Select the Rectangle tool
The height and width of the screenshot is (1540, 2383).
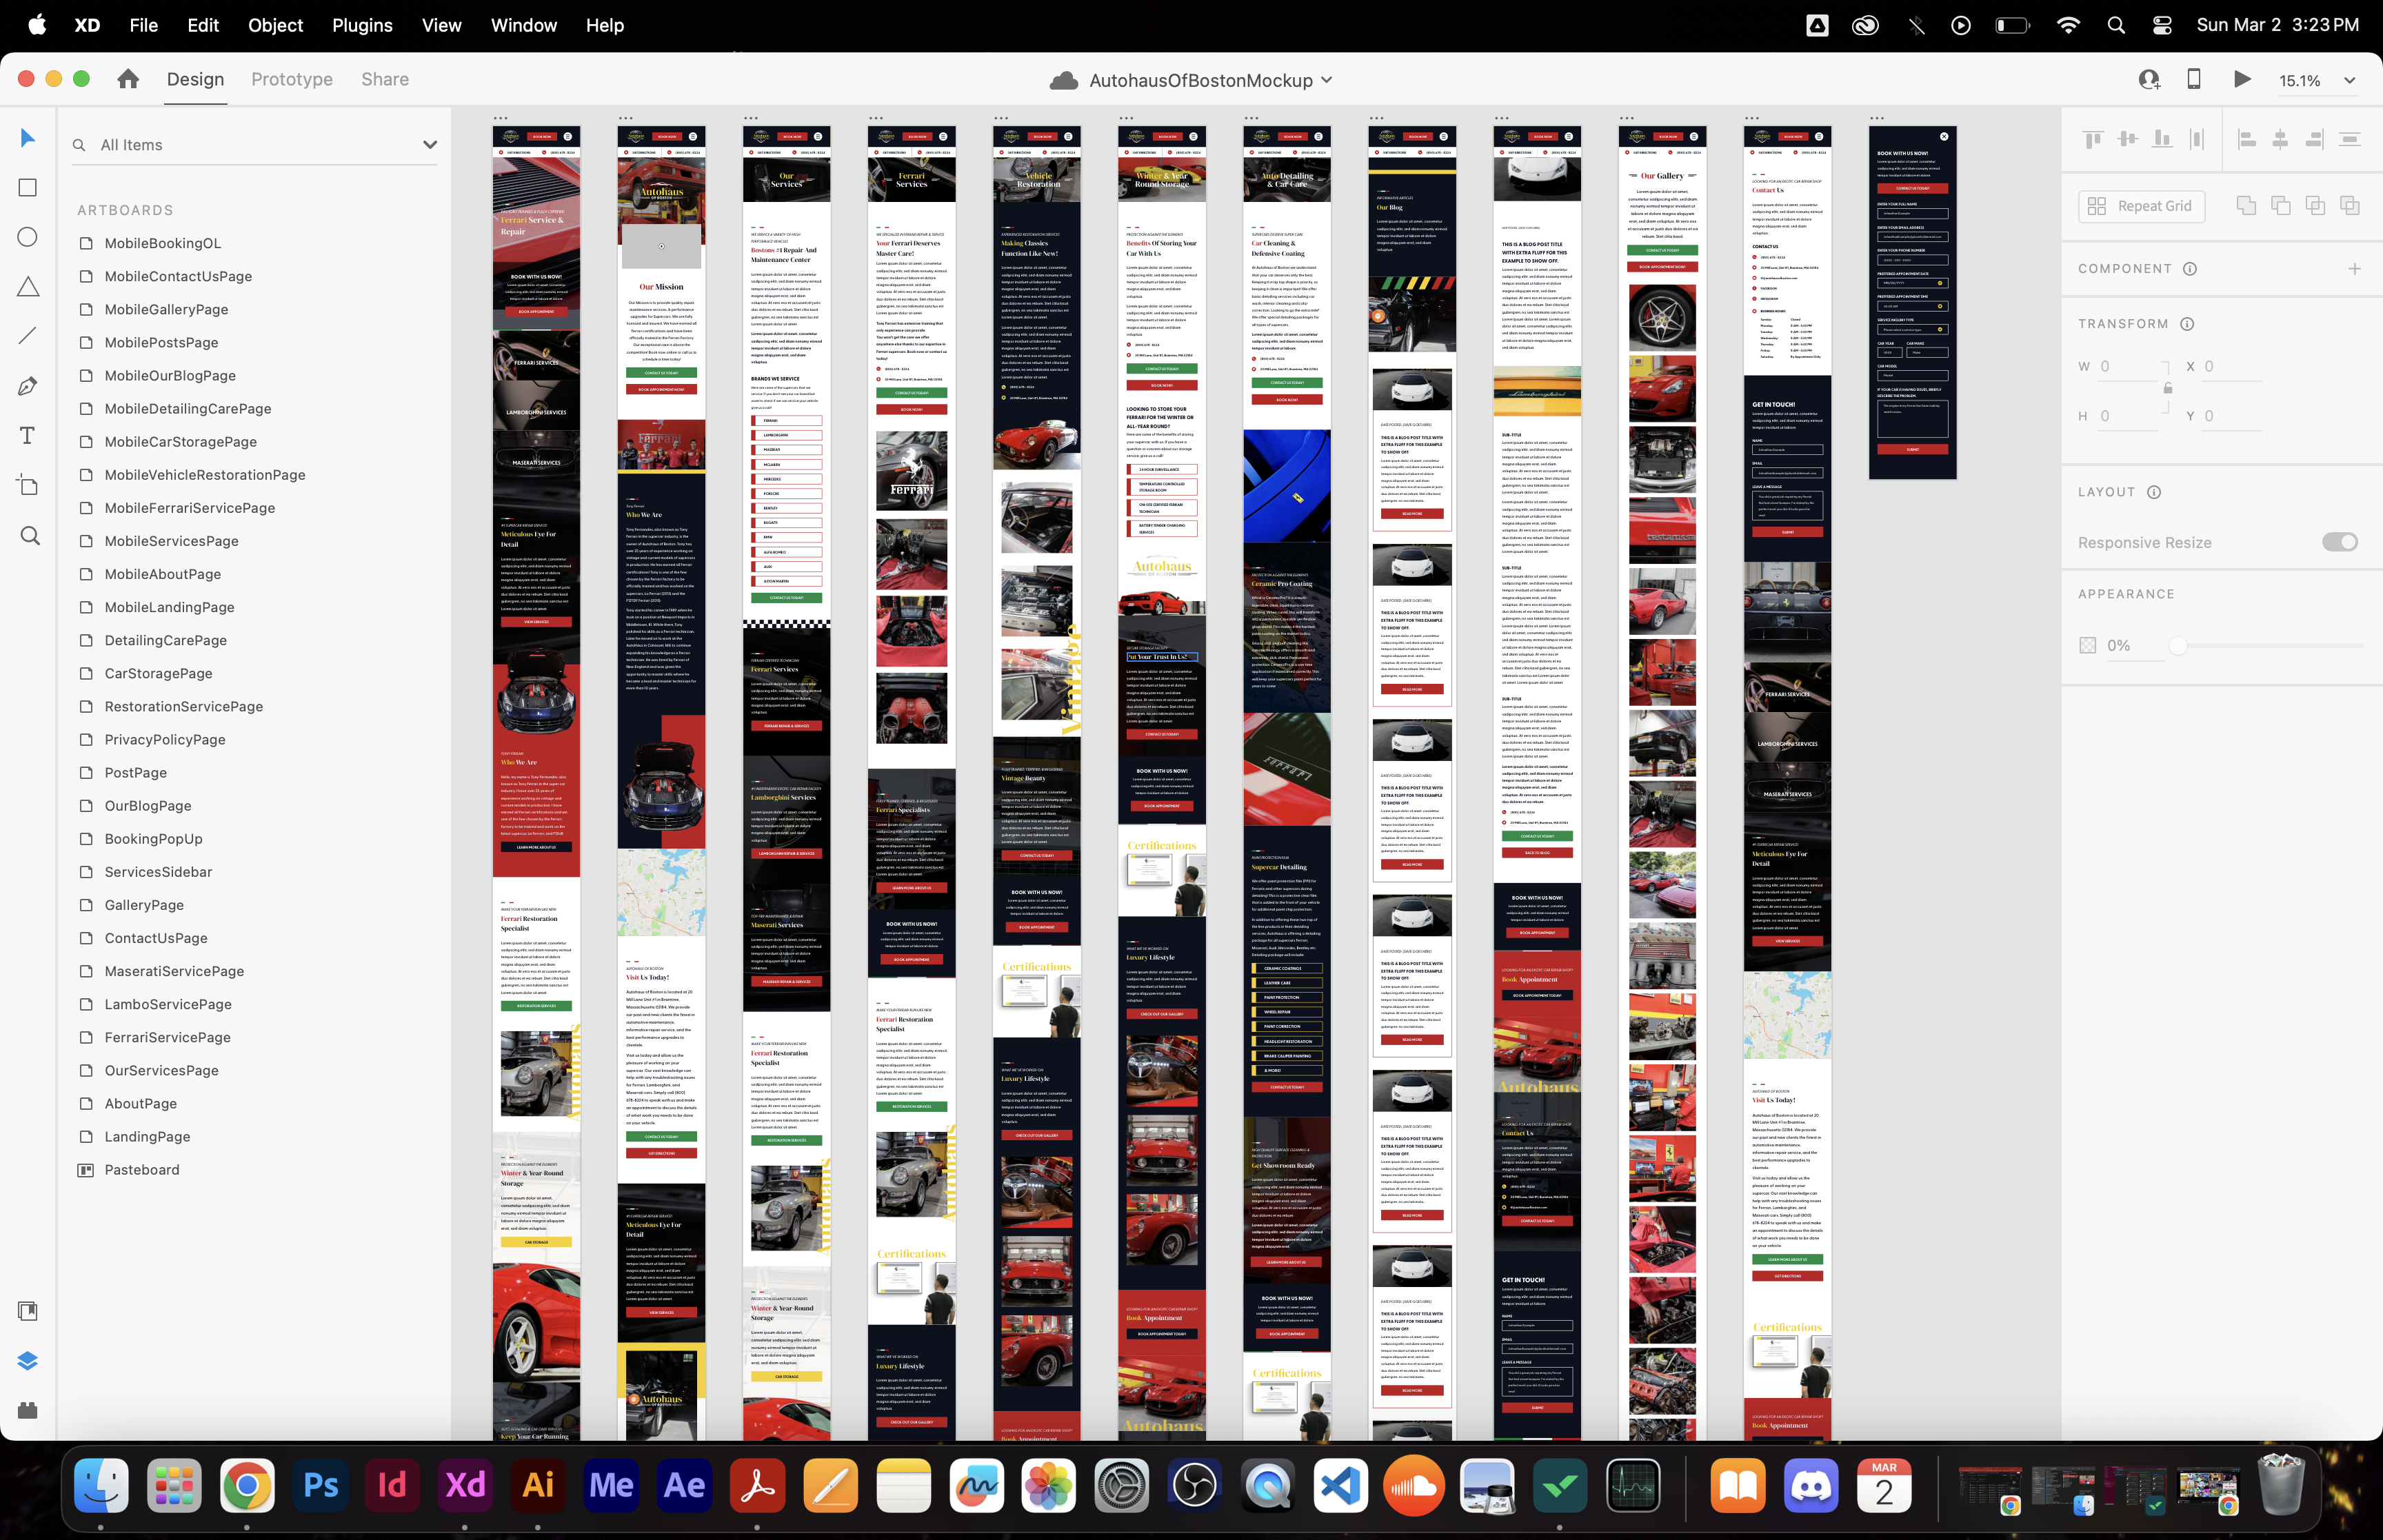pyautogui.click(x=28, y=188)
